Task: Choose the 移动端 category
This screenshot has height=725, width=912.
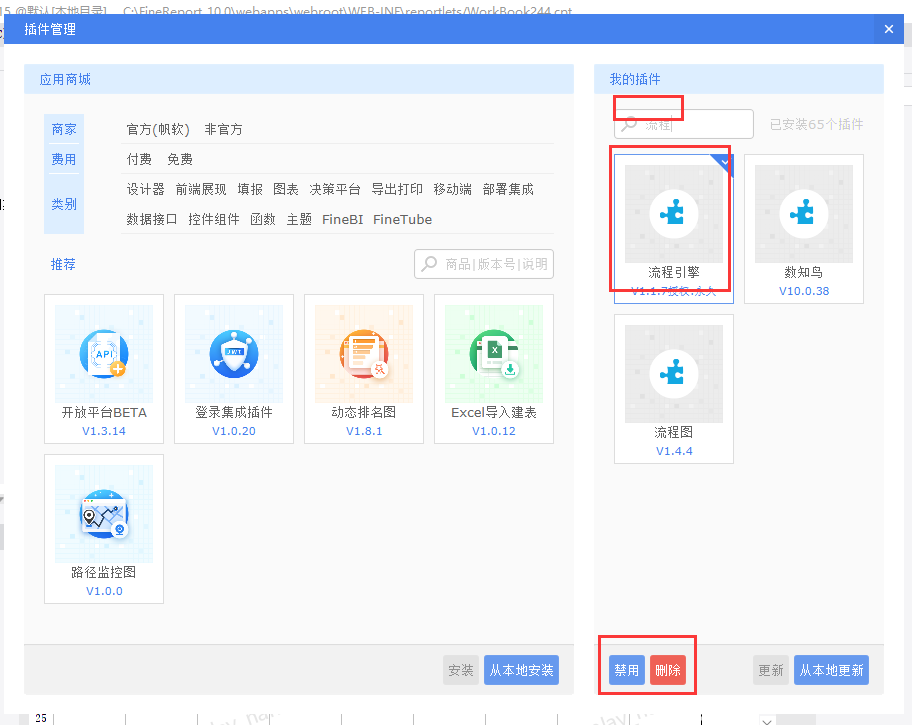Action: click(453, 189)
